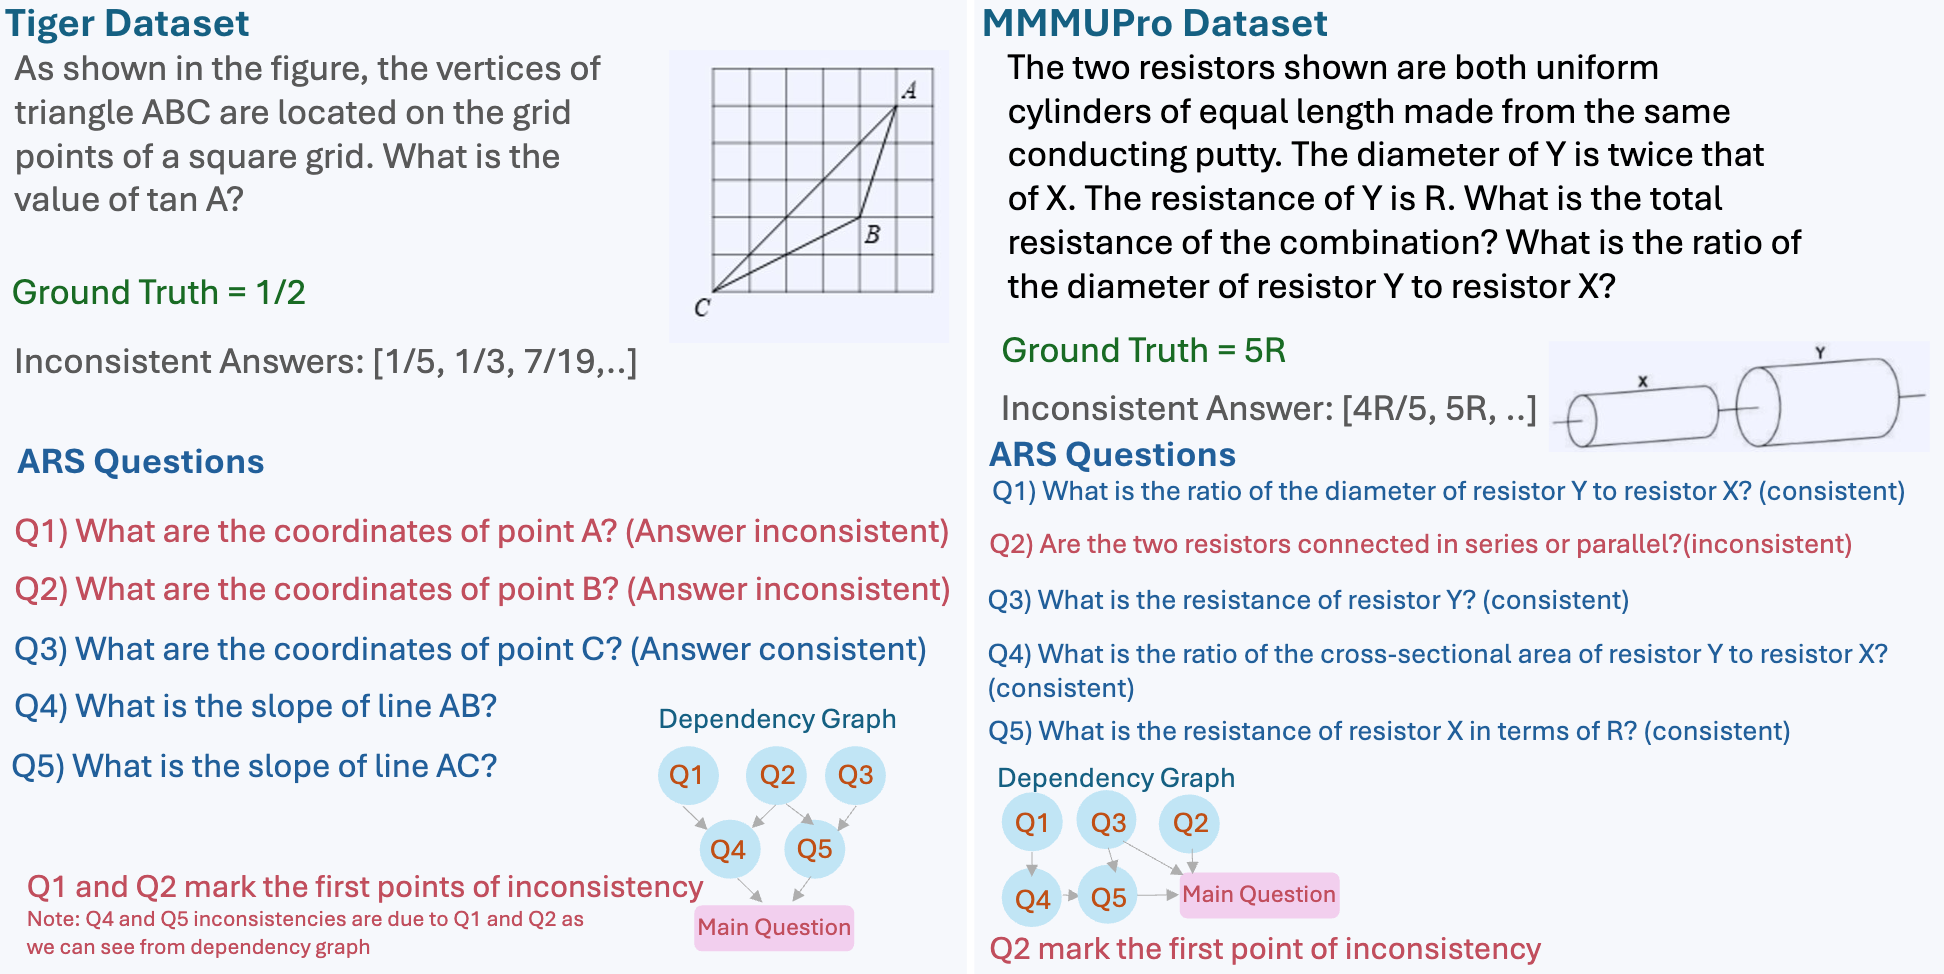Screen dimensions: 1944x974
Task: Click Main Question box in MMMUPro graph
Action: [x=1259, y=894]
